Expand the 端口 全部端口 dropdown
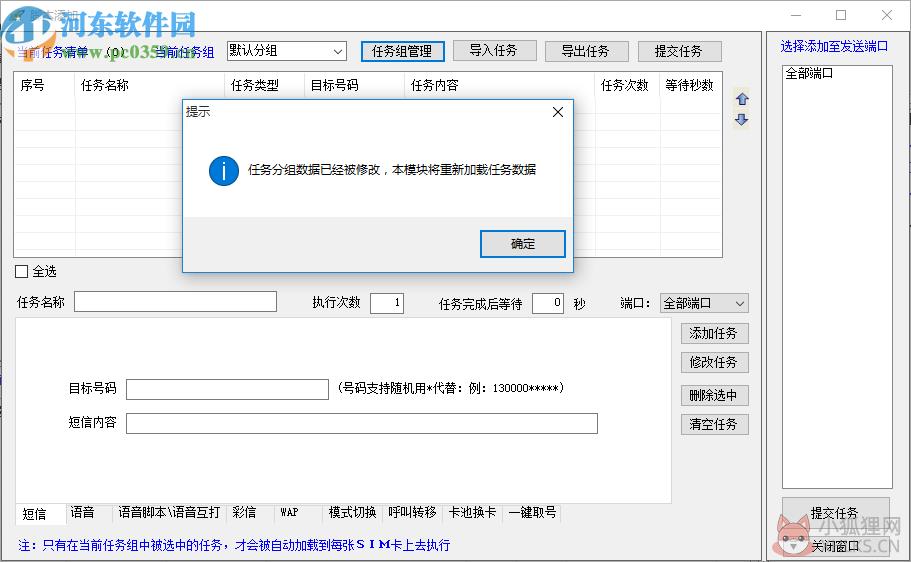 [704, 303]
